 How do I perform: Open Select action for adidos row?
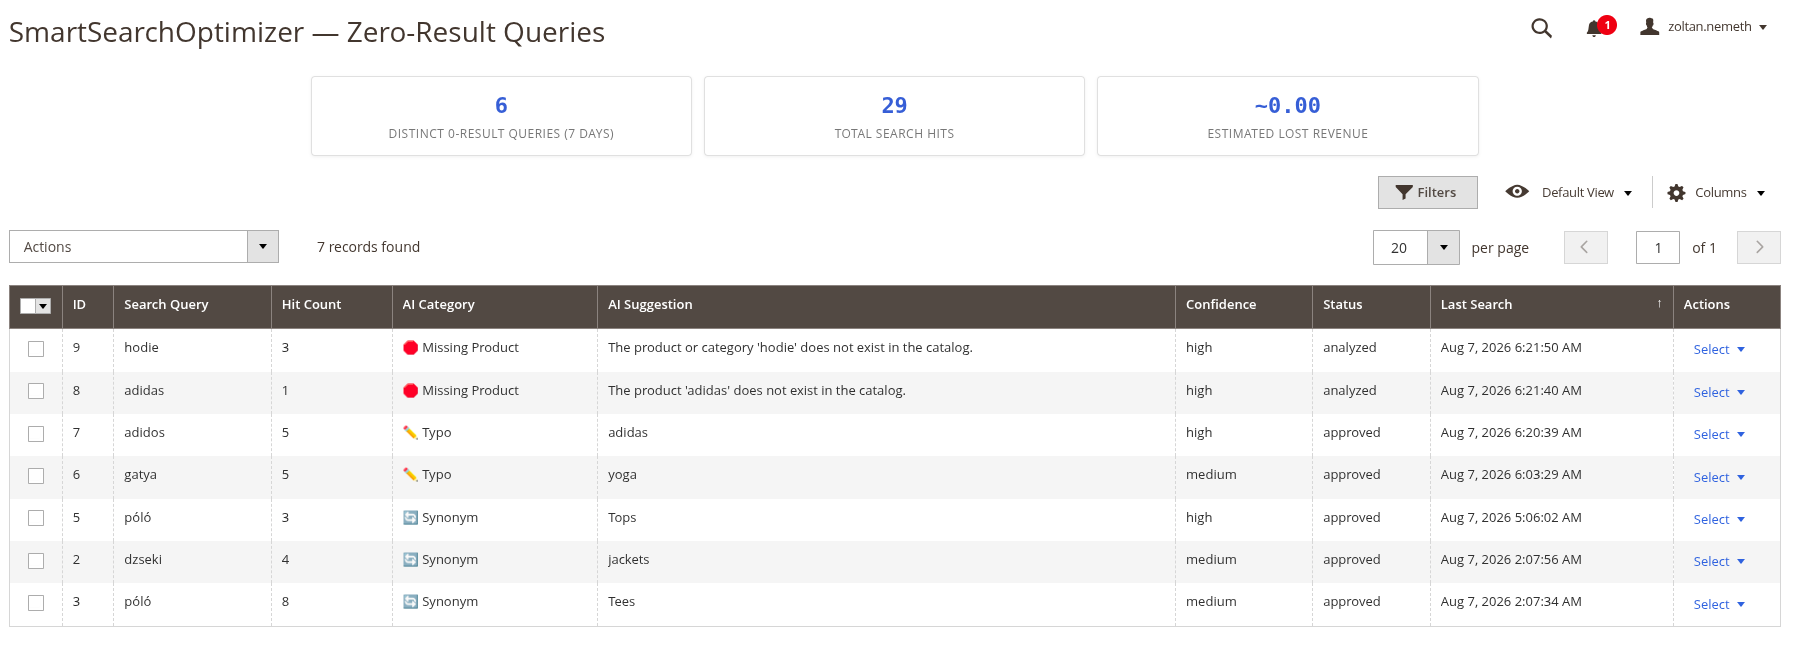pos(1719,434)
